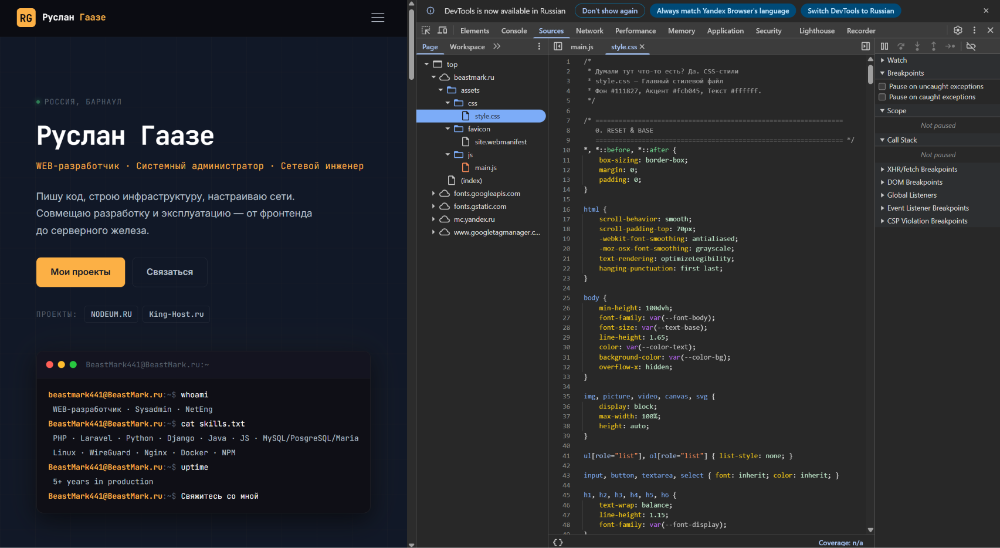Close the style.css editor tab
This screenshot has height=548, width=1000.
(642, 47)
